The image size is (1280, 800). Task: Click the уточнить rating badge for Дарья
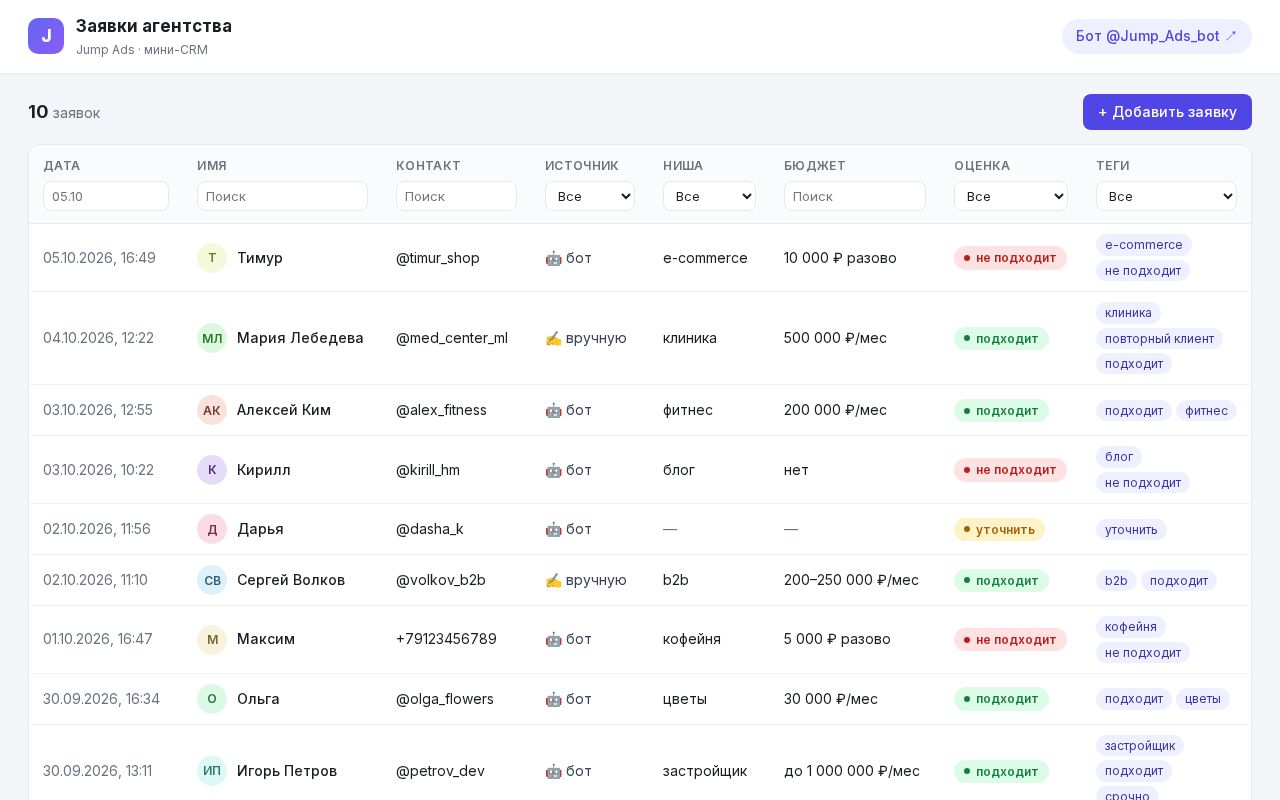[x=999, y=529]
